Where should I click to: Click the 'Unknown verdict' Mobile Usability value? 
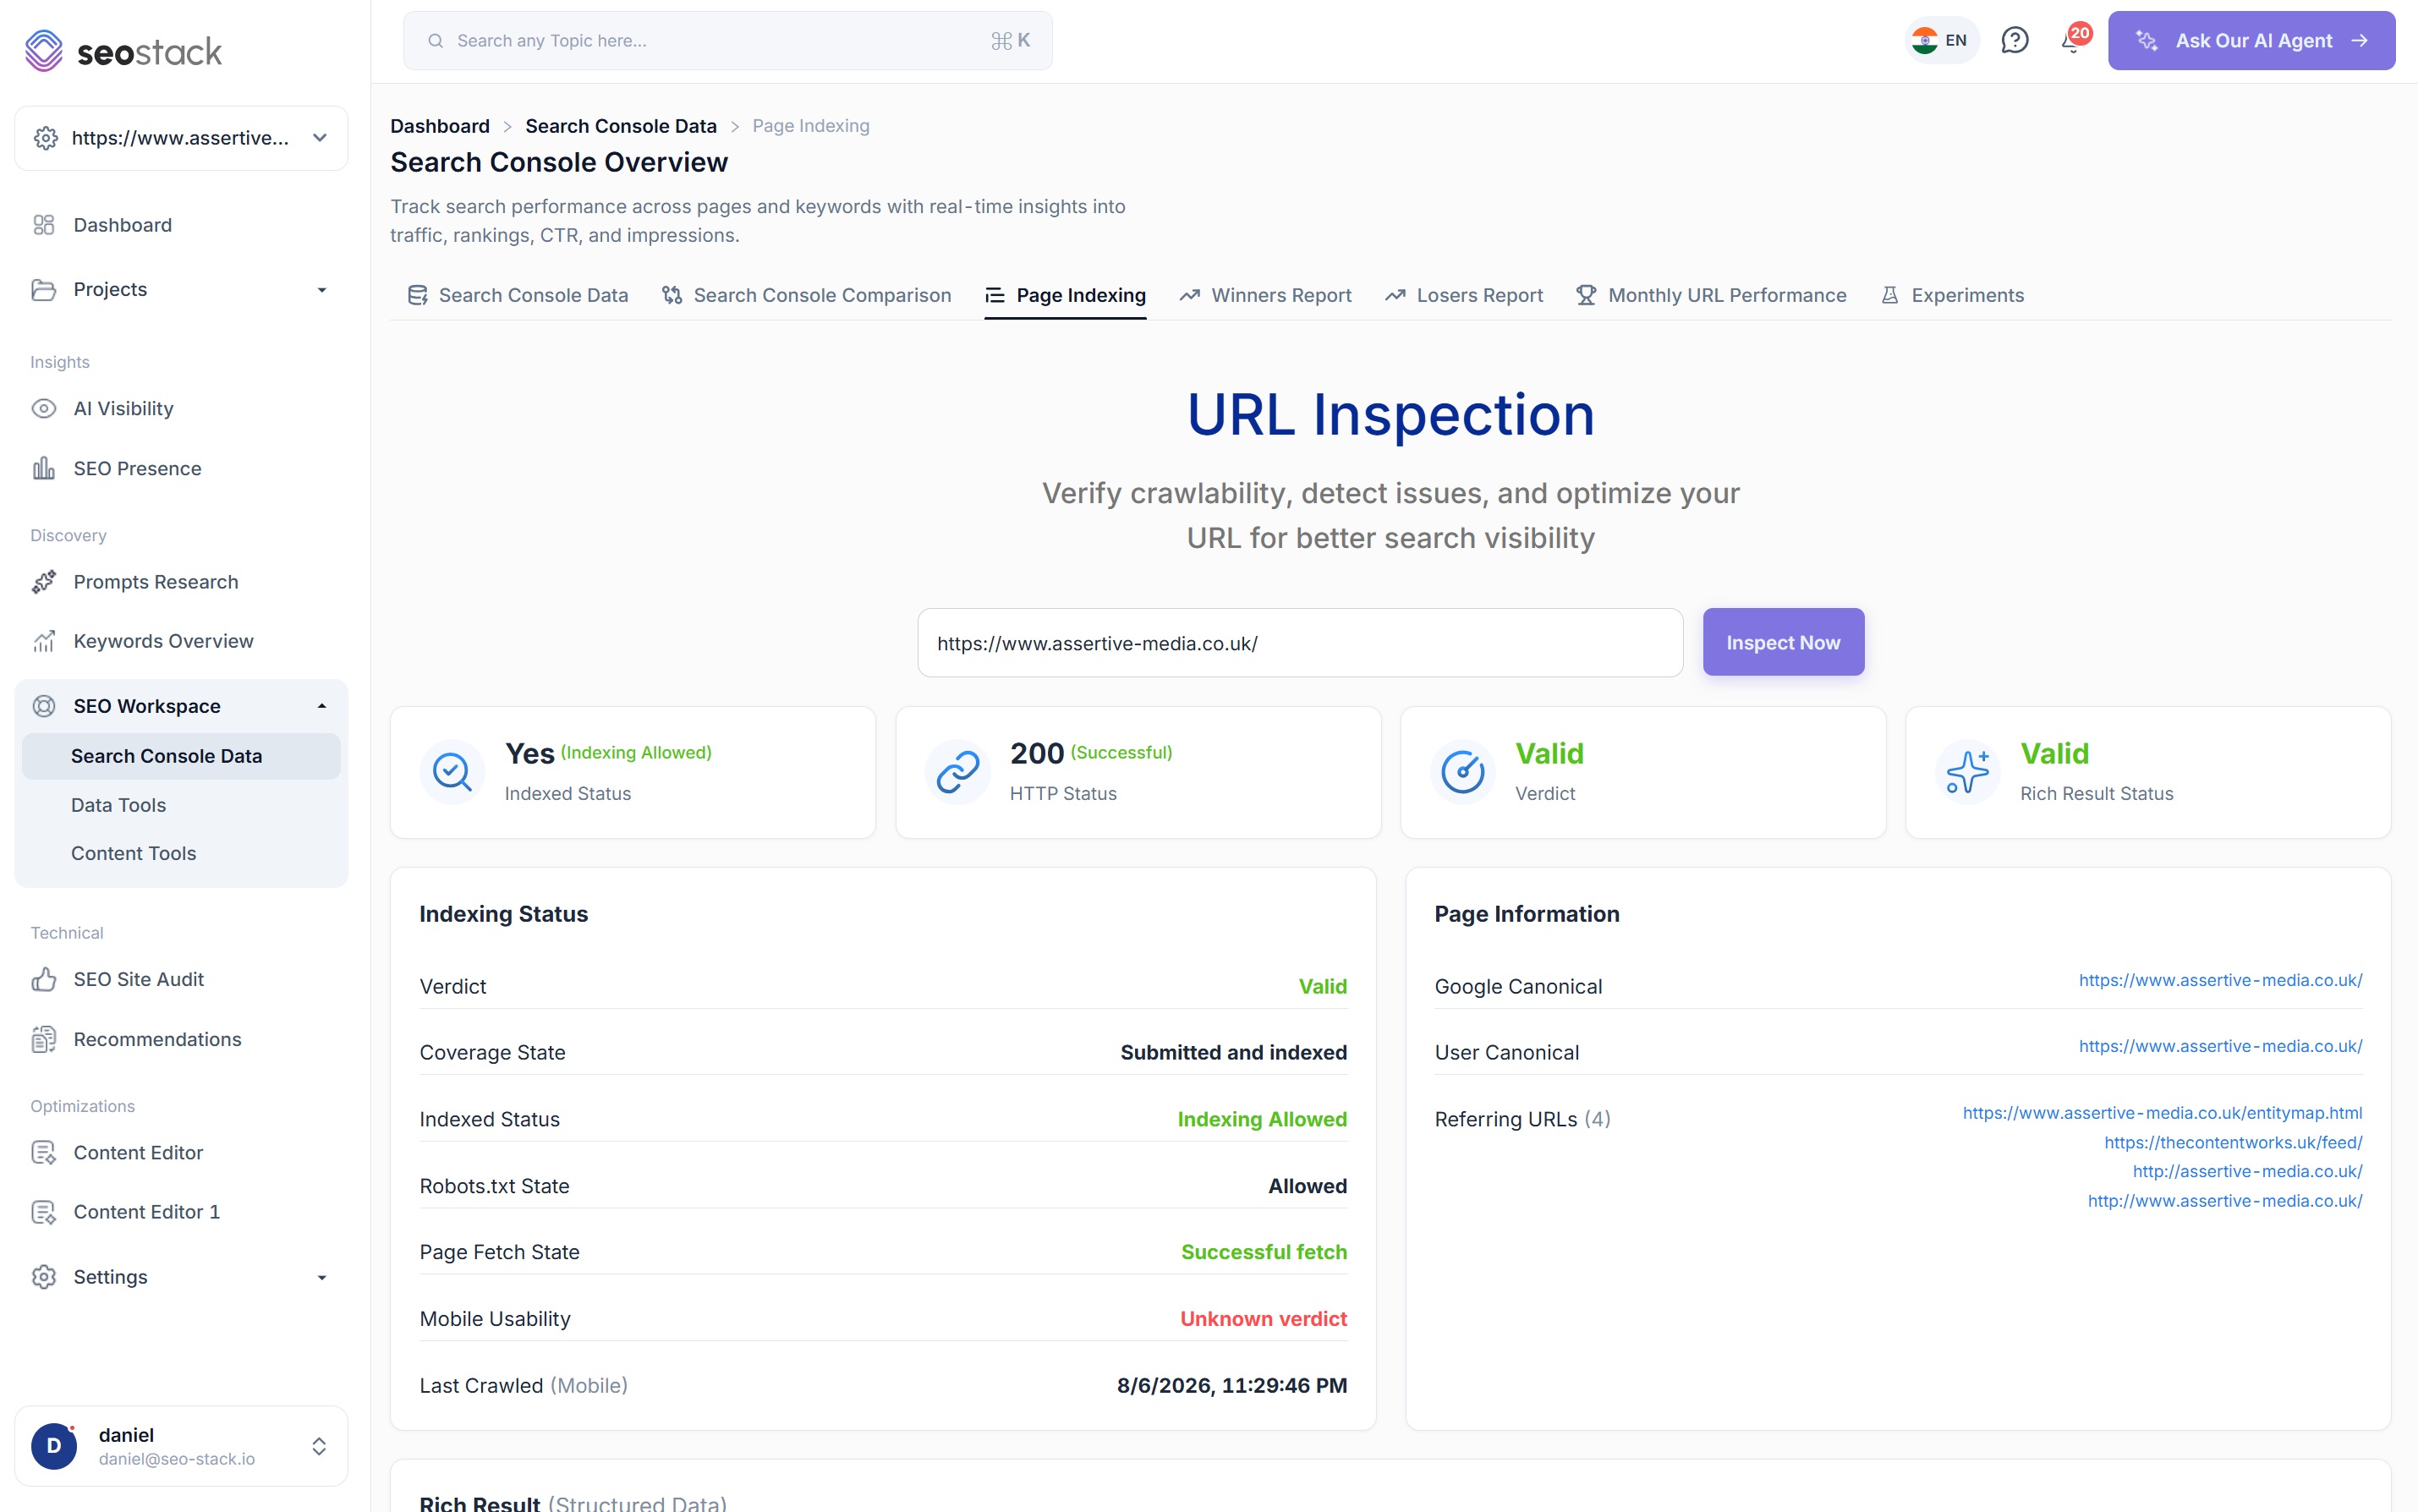pyautogui.click(x=1263, y=1319)
